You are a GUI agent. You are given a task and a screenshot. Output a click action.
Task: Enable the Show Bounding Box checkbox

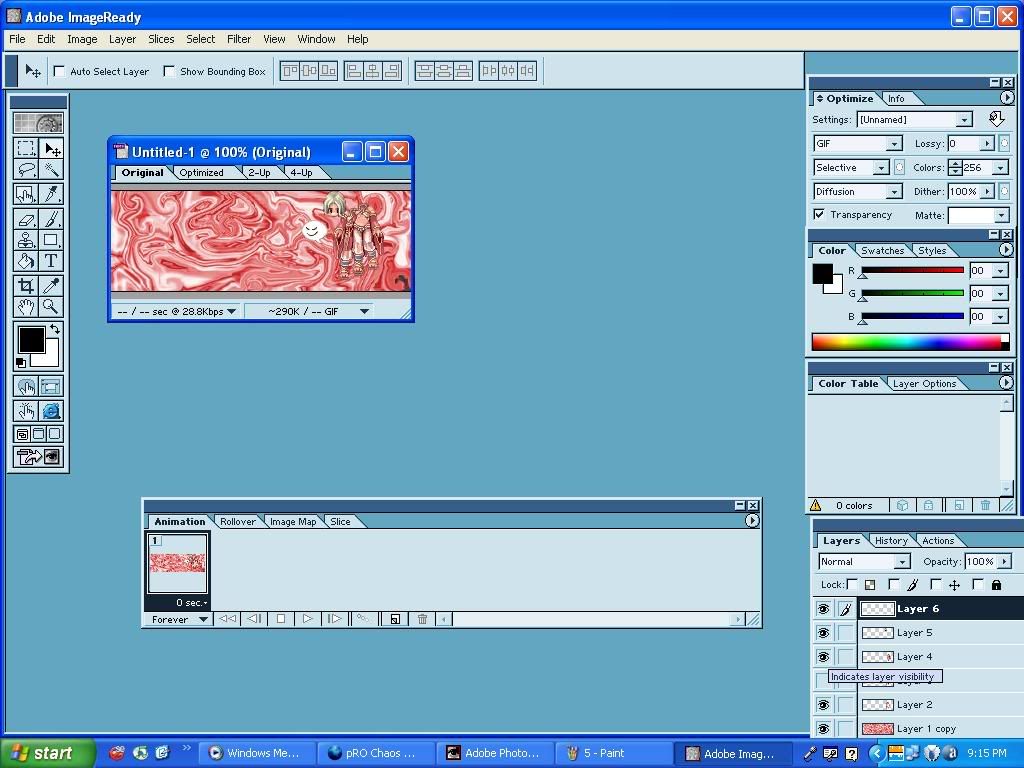169,71
